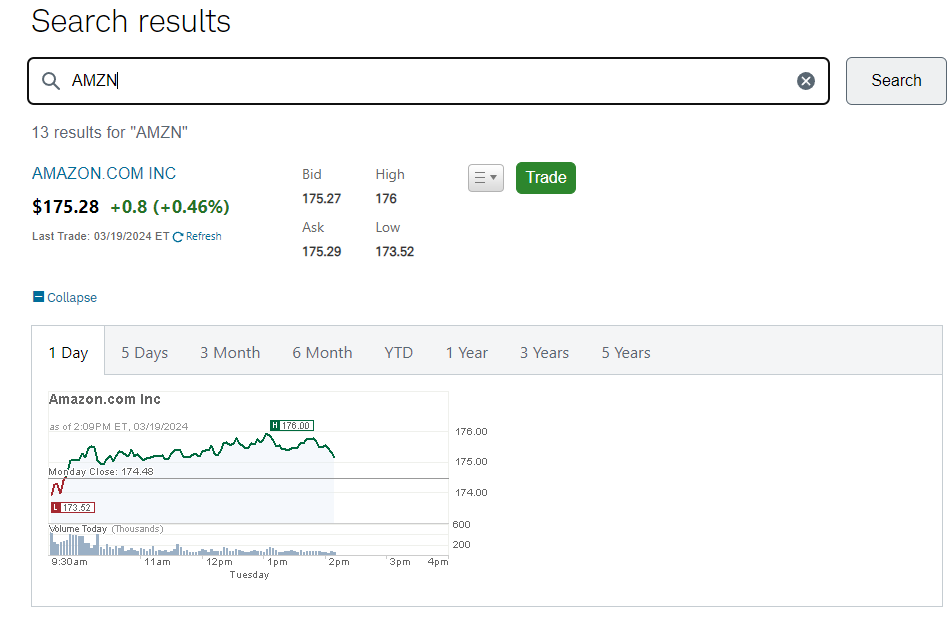Open the 3 Years chart tab

544,352
